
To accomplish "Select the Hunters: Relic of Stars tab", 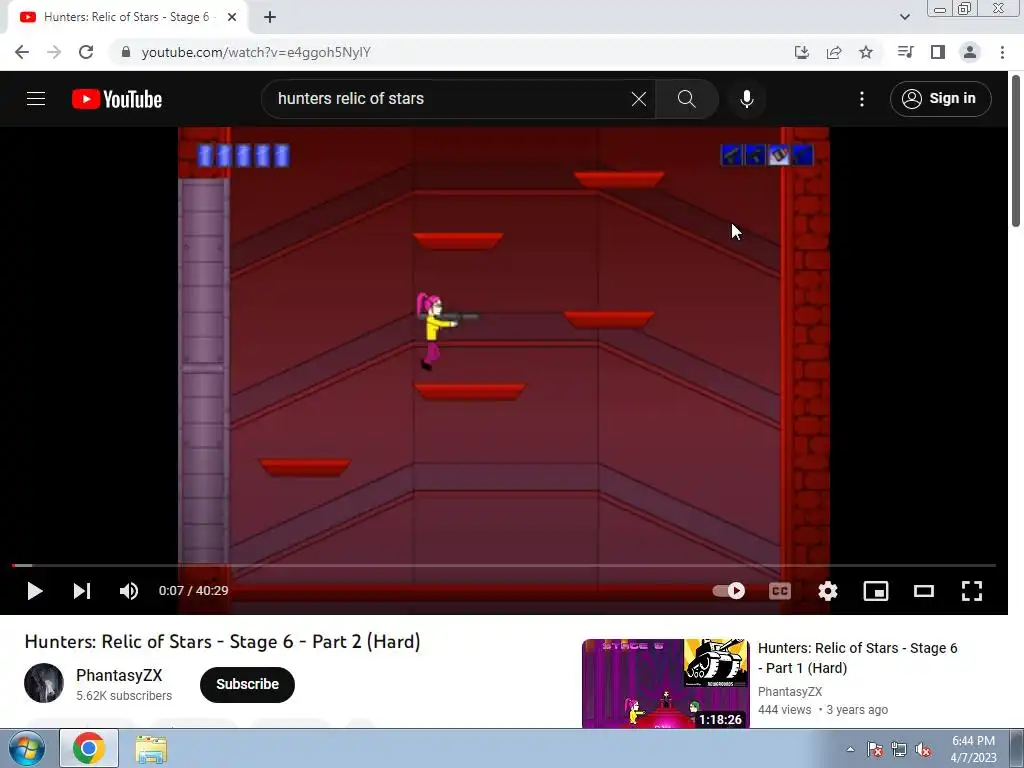I will 127,17.
